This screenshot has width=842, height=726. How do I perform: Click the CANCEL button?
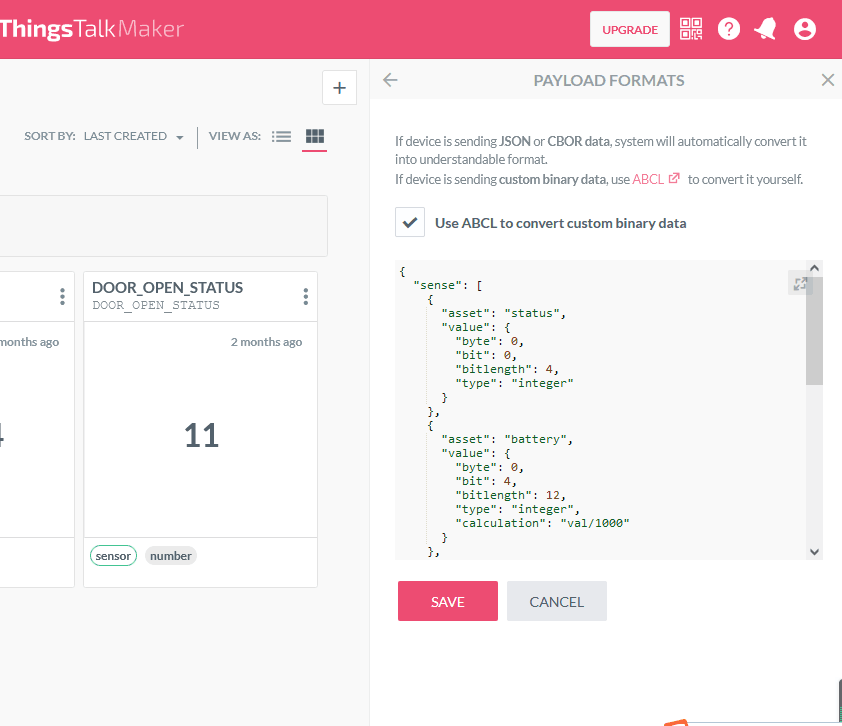pyautogui.click(x=557, y=601)
